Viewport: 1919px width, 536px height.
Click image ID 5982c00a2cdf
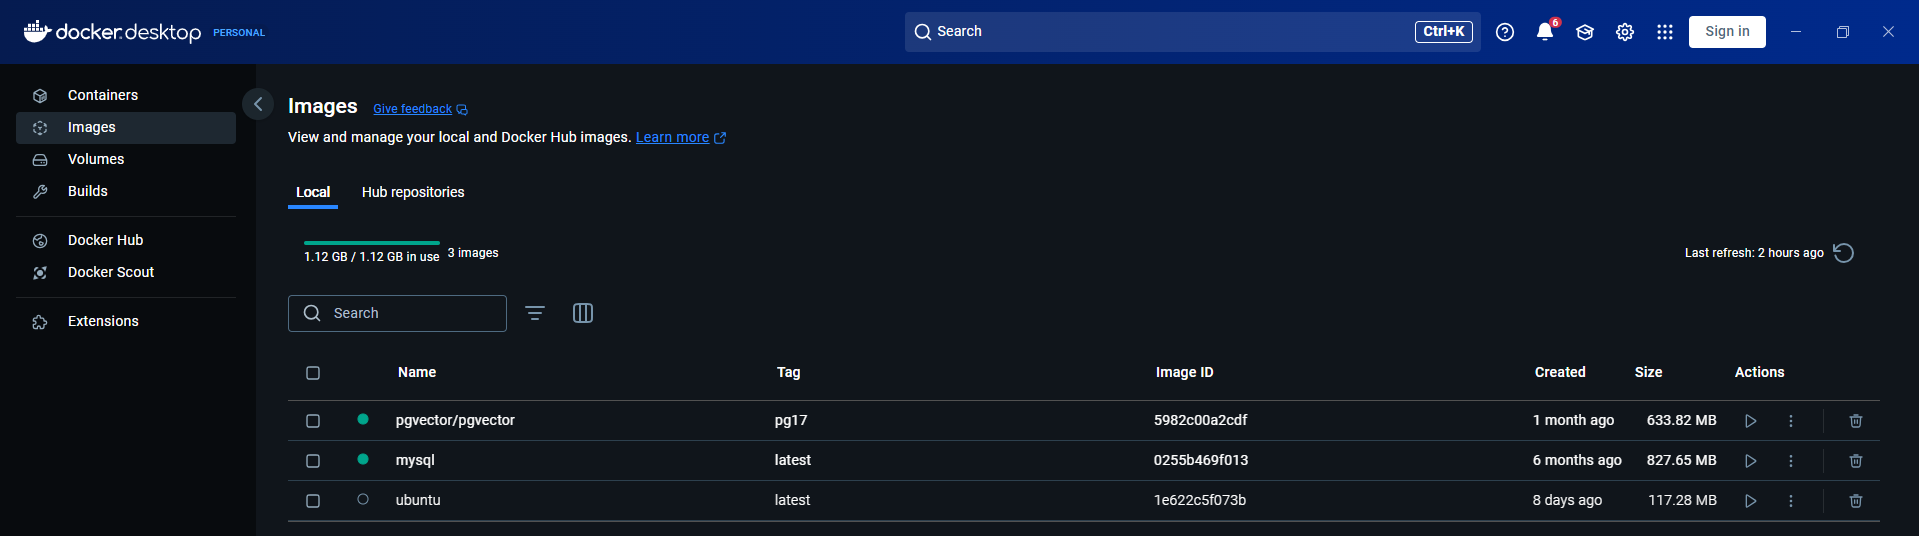[x=1200, y=420]
